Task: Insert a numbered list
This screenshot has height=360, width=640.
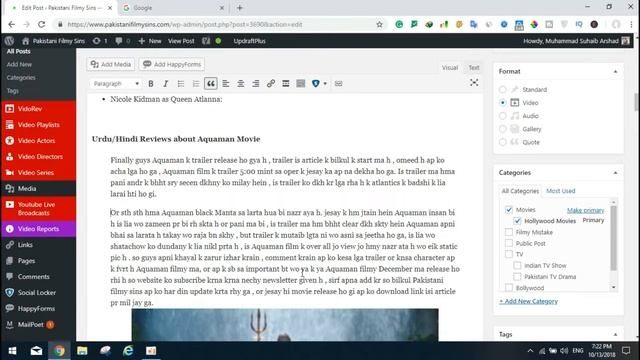Action: (x=196, y=84)
